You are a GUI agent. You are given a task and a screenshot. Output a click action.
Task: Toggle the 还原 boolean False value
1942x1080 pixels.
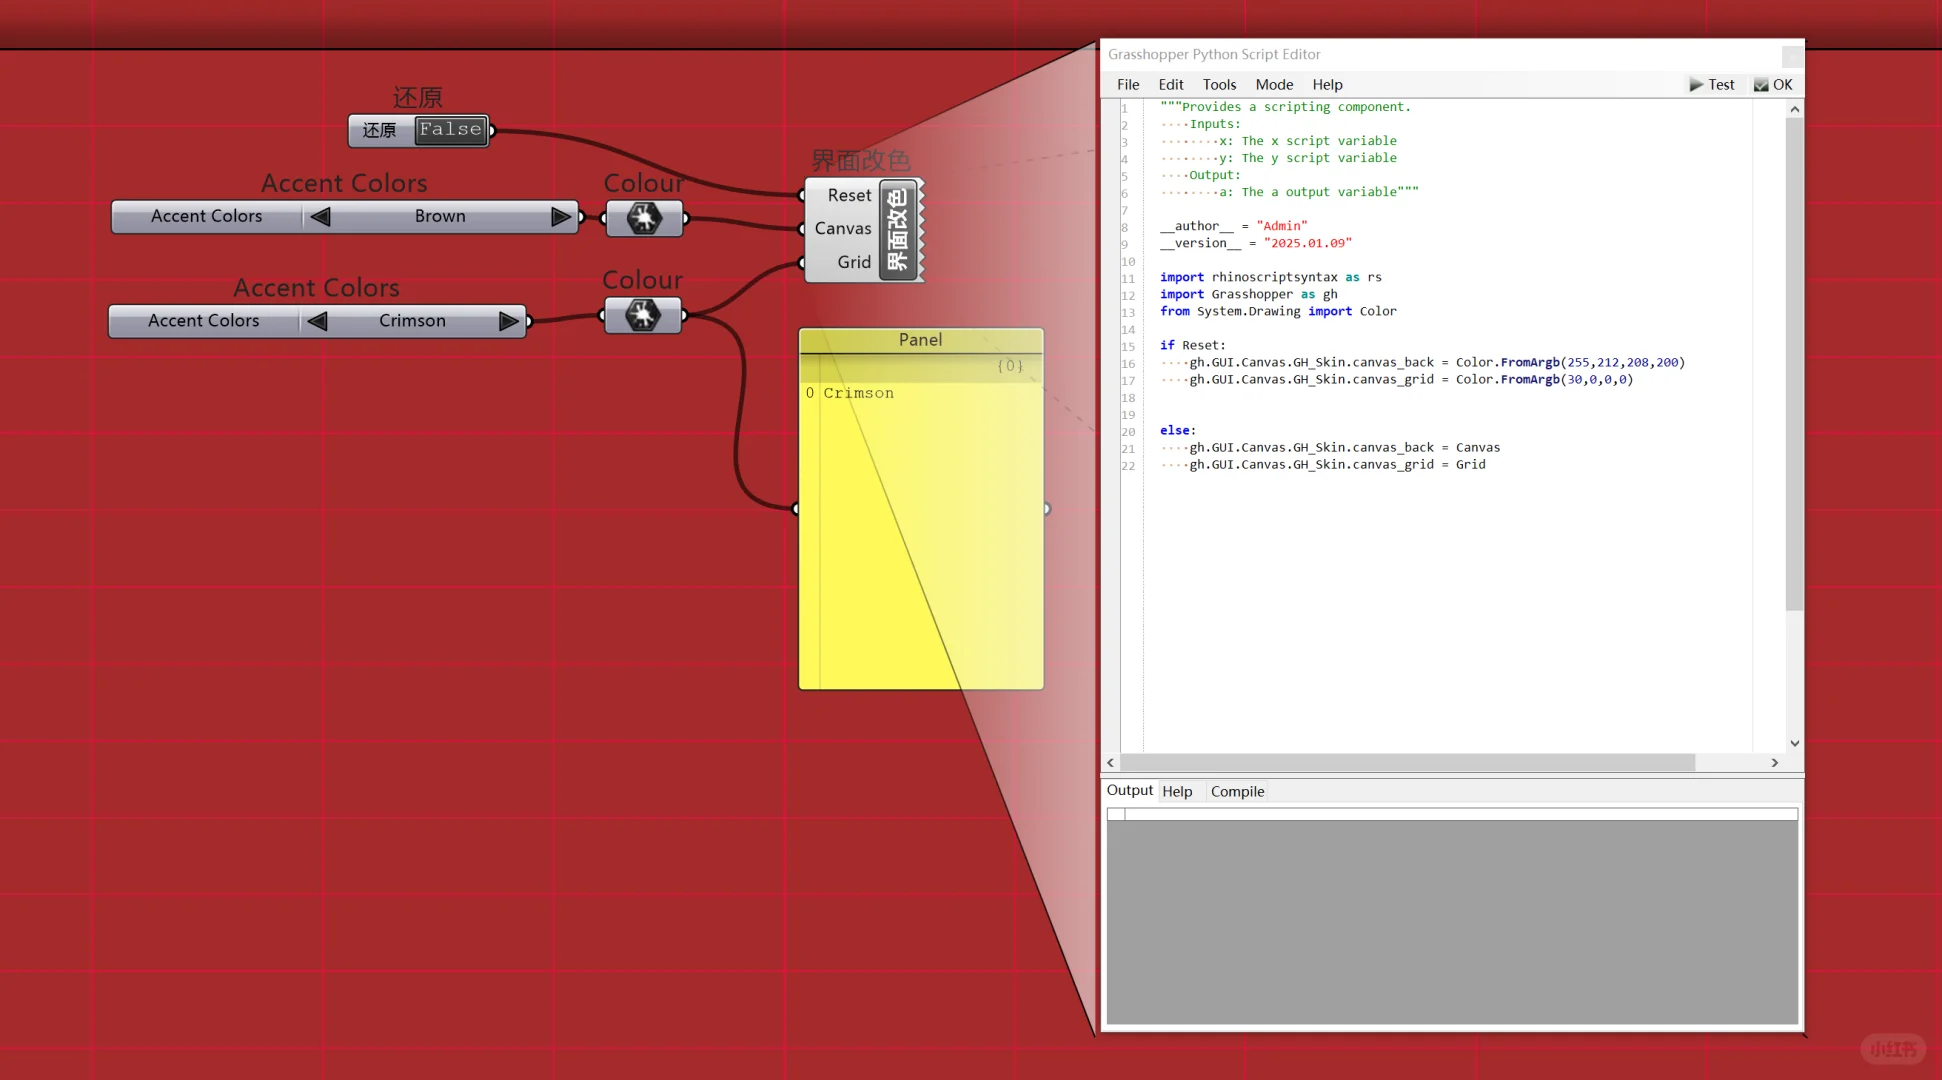pyautogui.click(x=451, y=130)
